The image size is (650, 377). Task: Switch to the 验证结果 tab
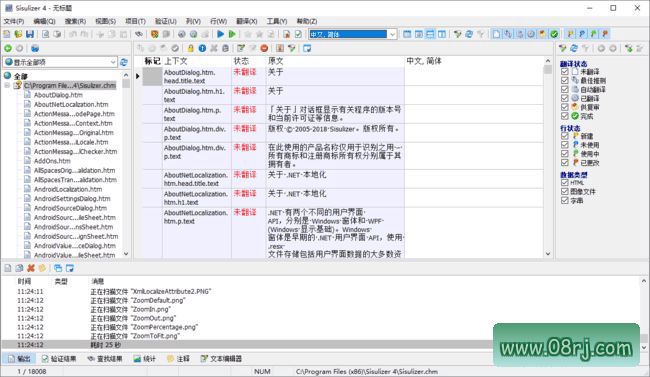59,359
